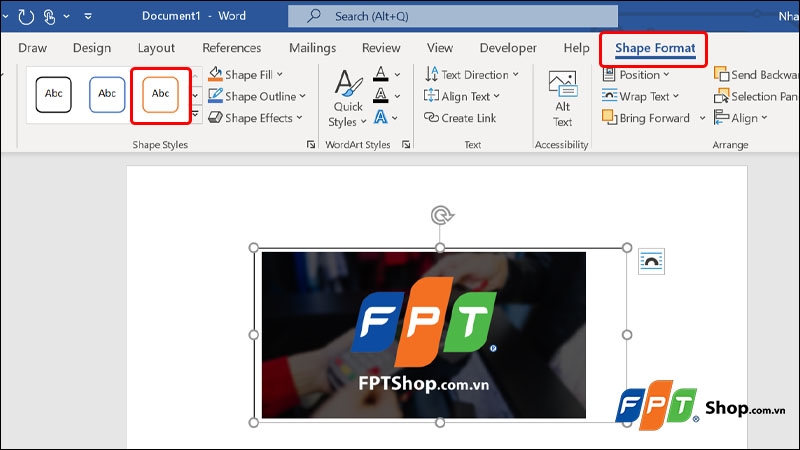Click the Text Effects blue A icon
The height and width of the screenshot is (450, 800).
(381, 117)
